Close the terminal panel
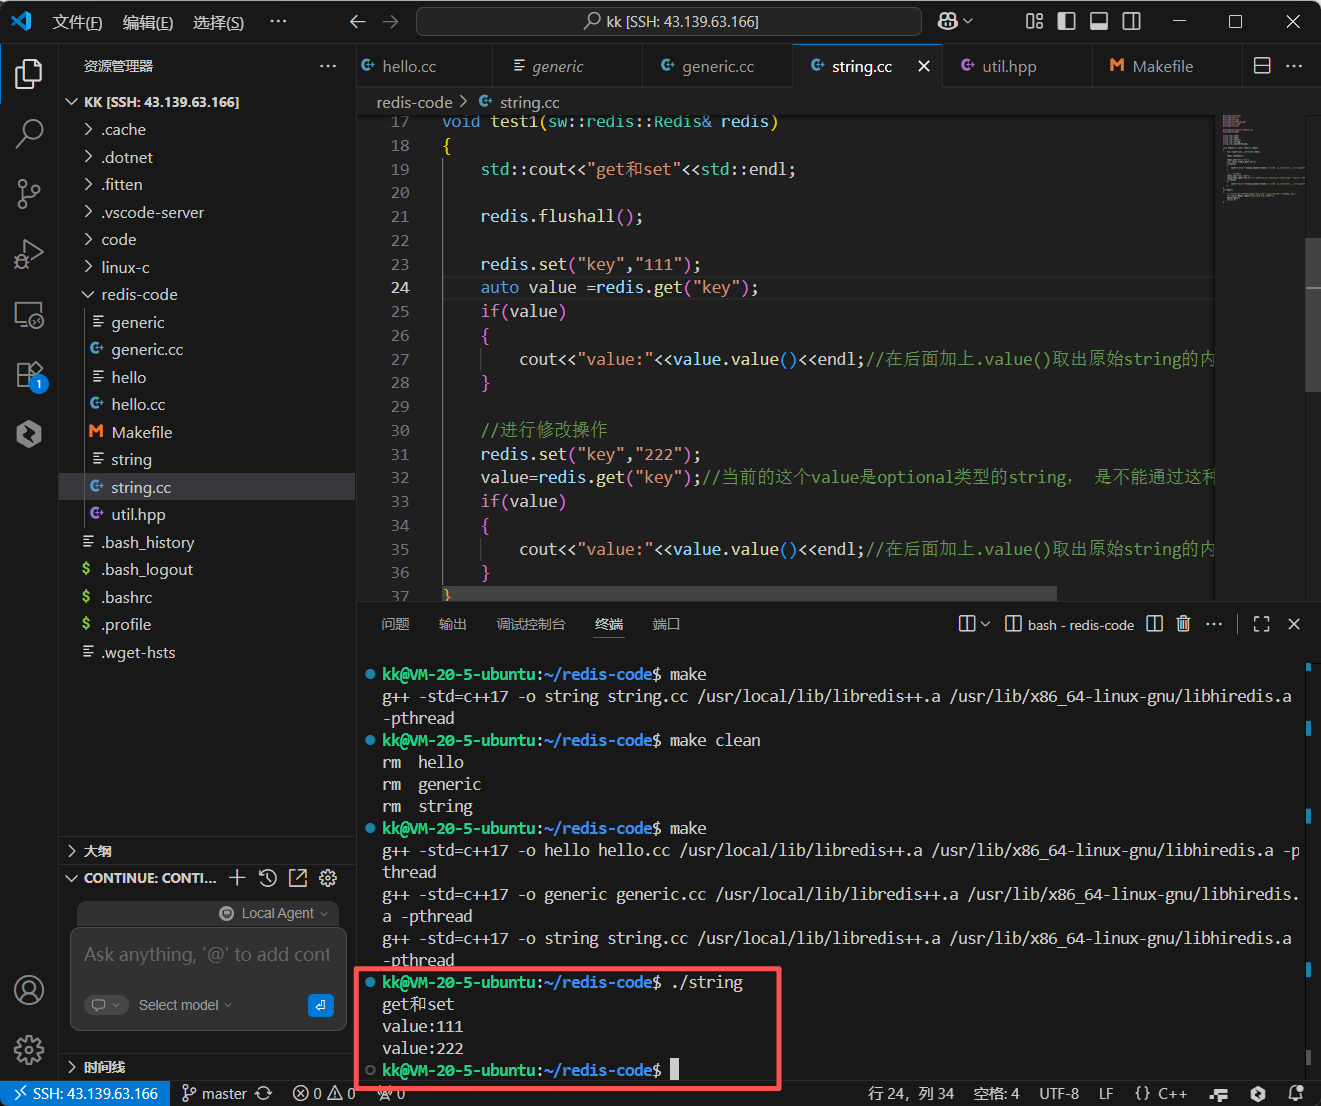 [x=1294, y=624]
